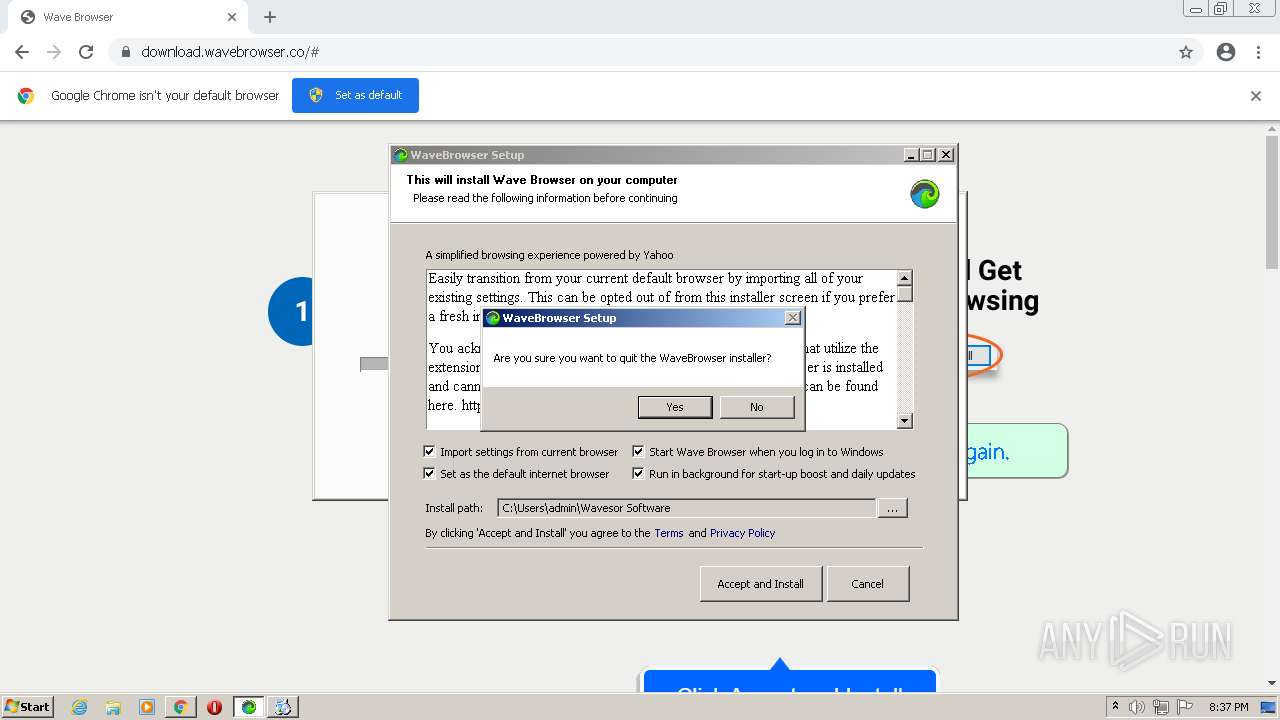Confirm quitting with the Yes button
This screenshot has width=1280, height=720.
point(675,407)
